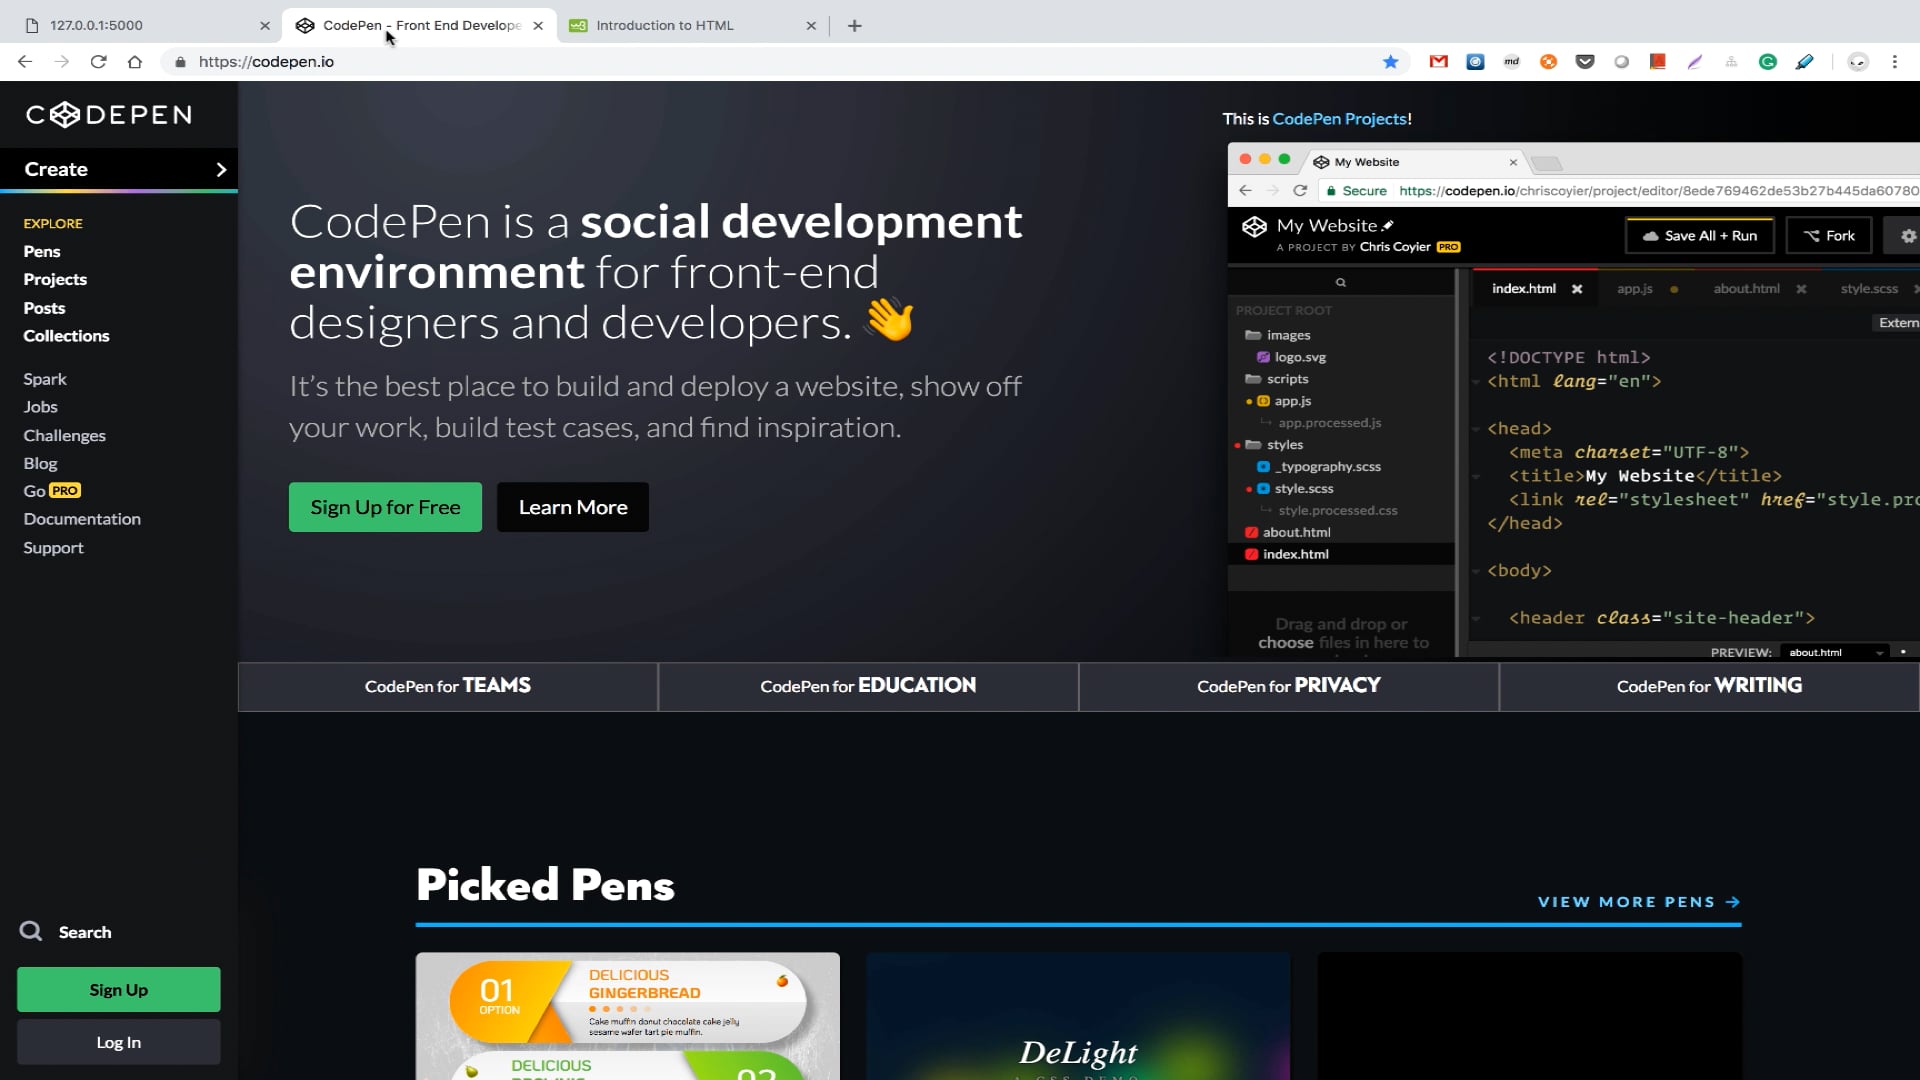Click the Sign Up for Free button
The image size is (1920, 1080).
coord(385,507)
